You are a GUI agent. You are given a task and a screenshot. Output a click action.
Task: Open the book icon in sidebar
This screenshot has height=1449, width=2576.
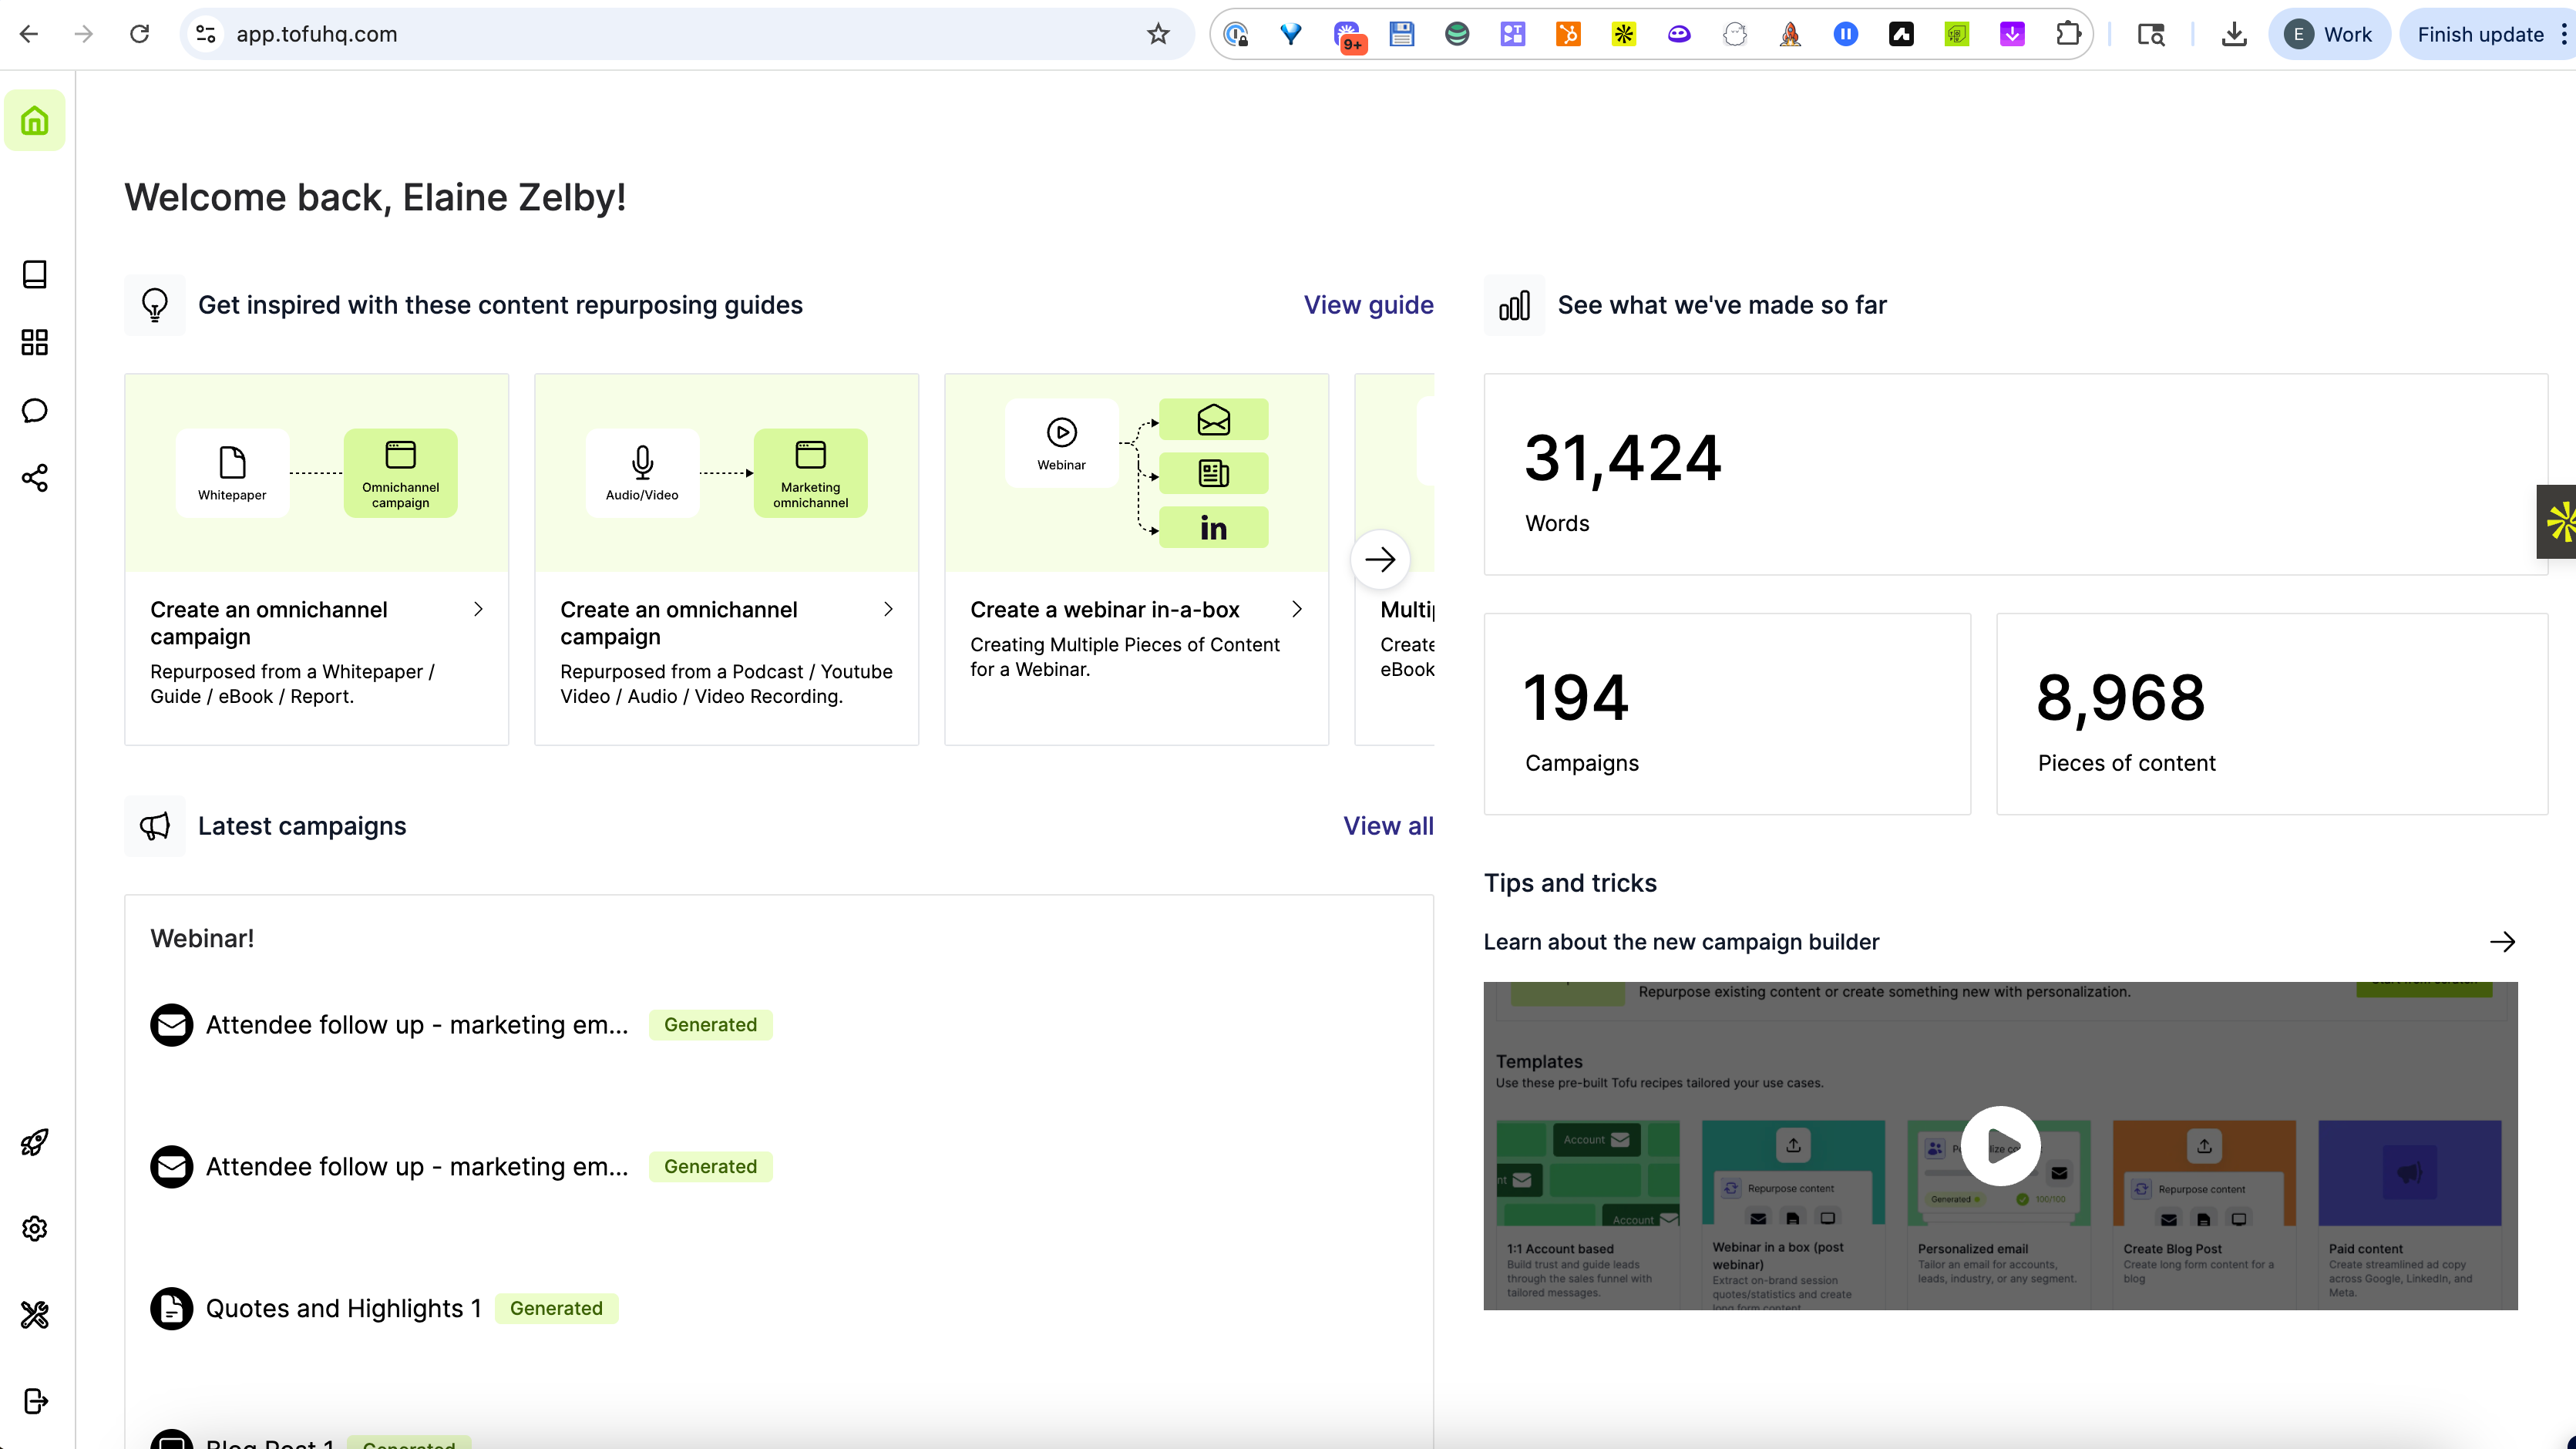click(x=35, y=274)
